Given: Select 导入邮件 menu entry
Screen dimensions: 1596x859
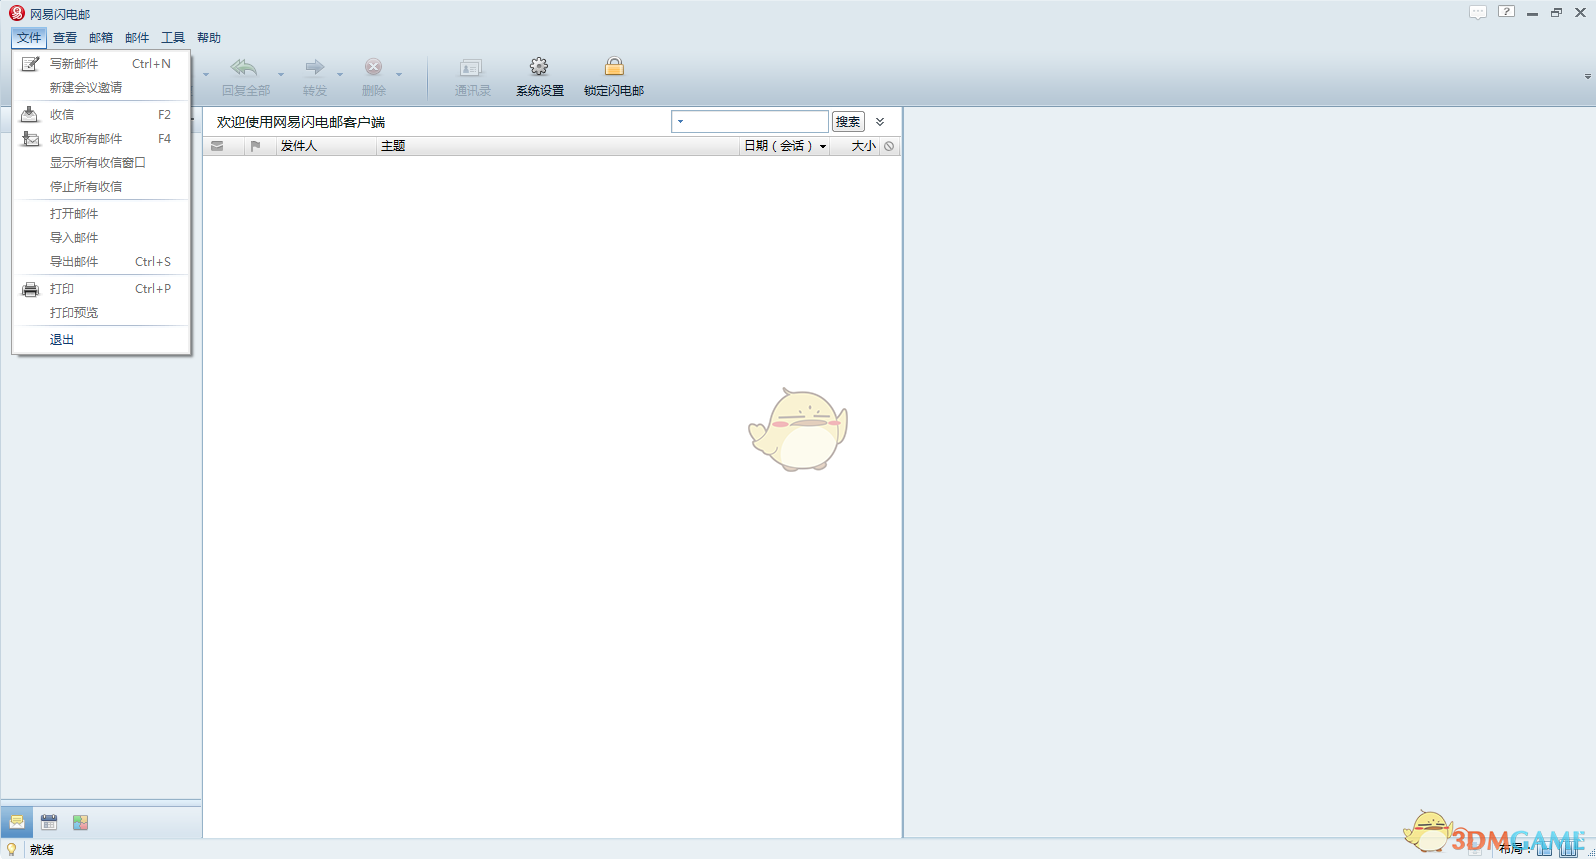Looking at the screenshot, I should pyautogui.click(x=101, y=238).
